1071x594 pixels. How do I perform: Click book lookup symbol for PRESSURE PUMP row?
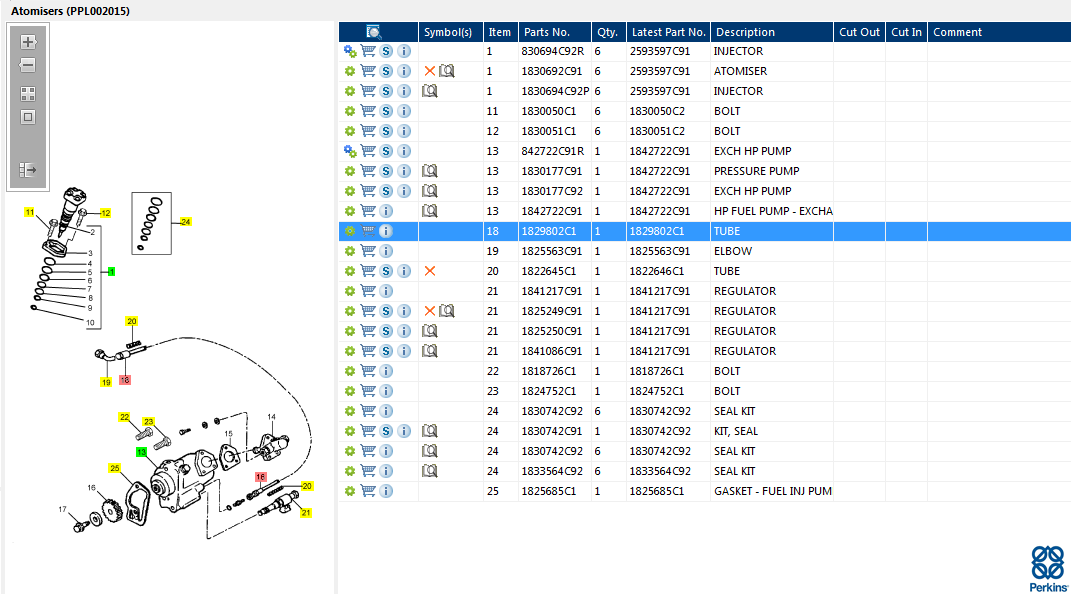tap(430, 171)
